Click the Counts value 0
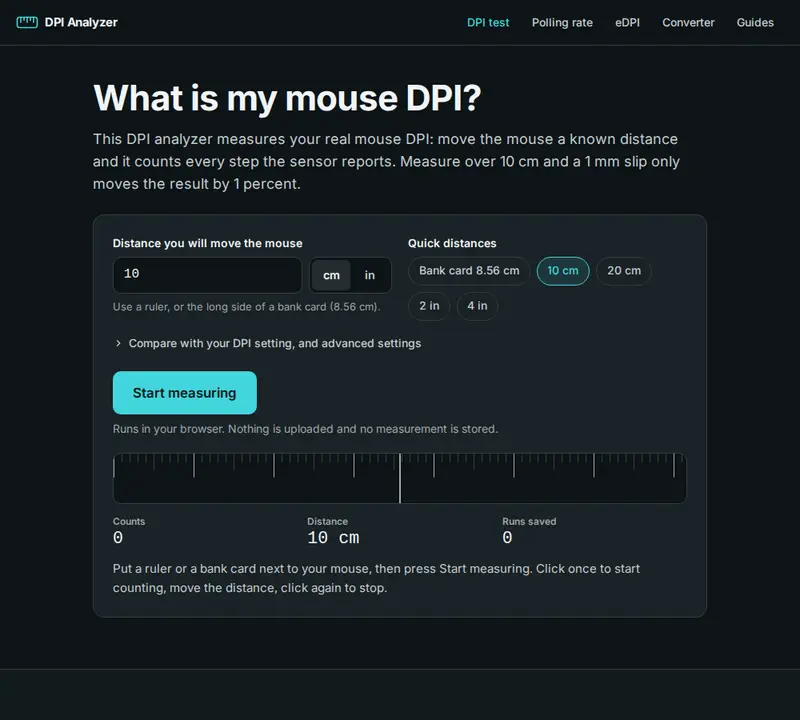This screenshot has height=720, width=800. click(118, 537)
